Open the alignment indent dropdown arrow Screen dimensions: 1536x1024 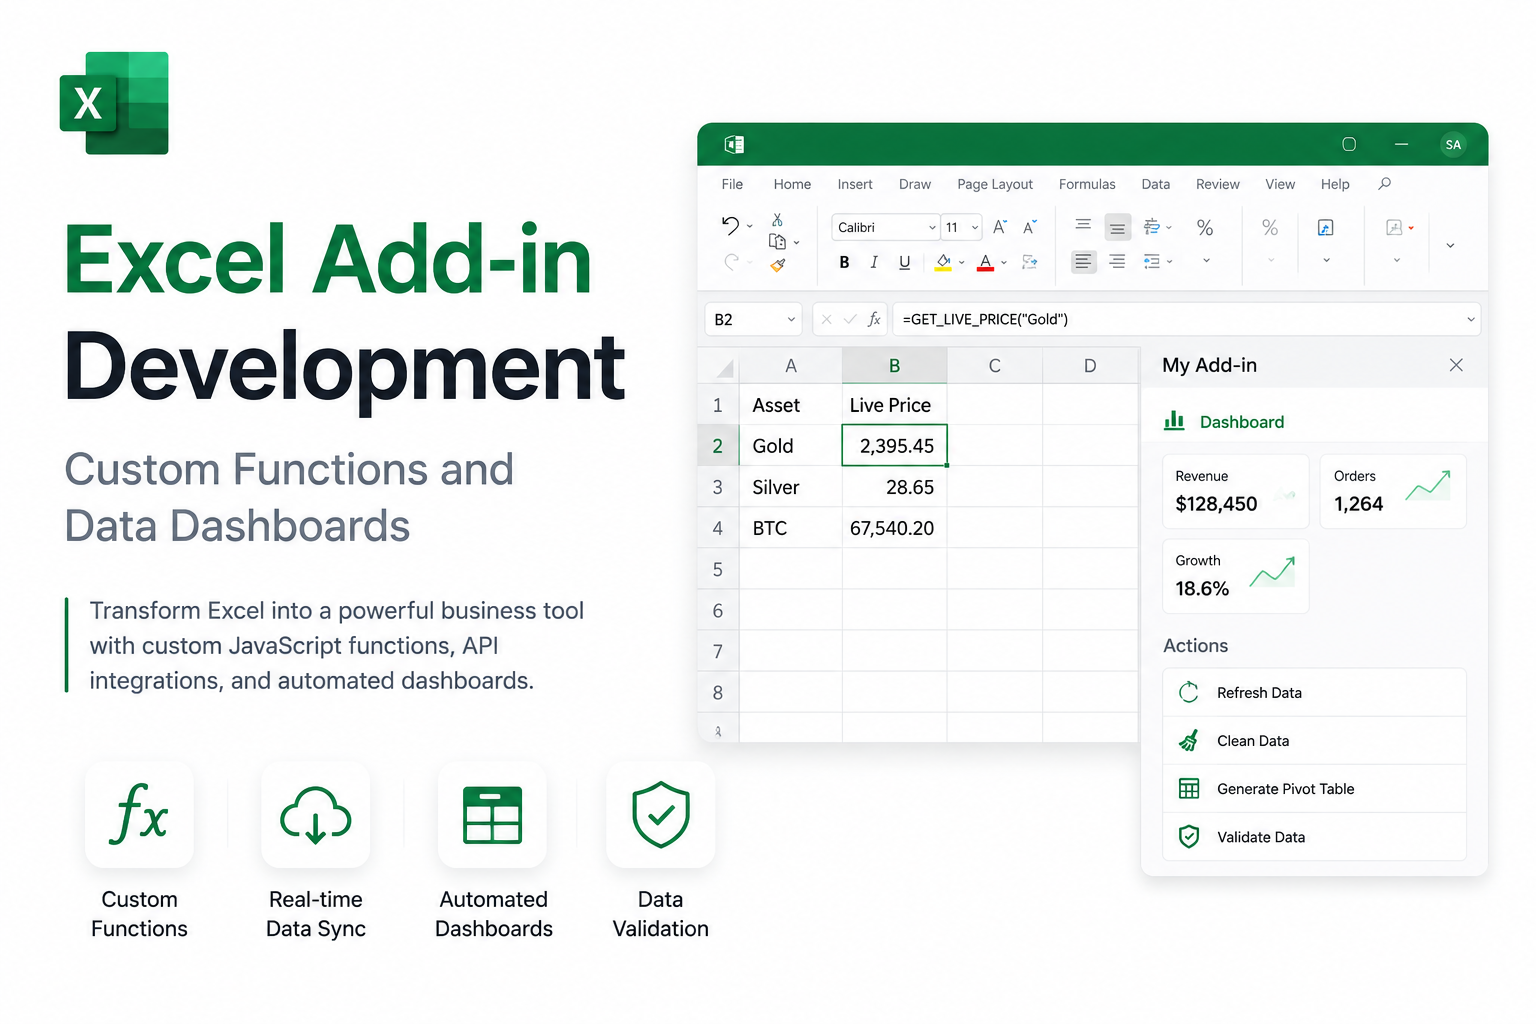pyautogui.click(x=1169, y=262)
